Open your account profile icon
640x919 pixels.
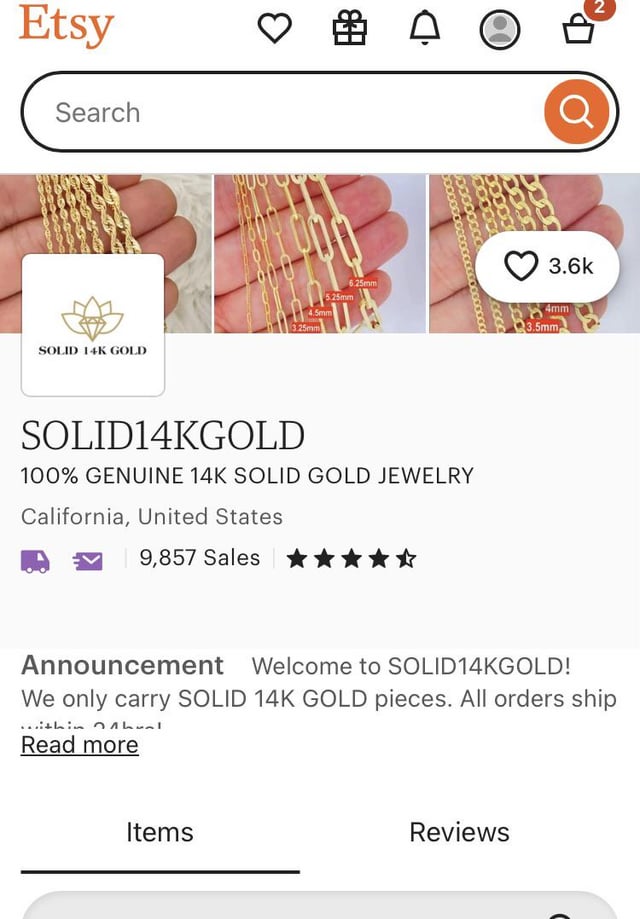(x=500, y=30)
